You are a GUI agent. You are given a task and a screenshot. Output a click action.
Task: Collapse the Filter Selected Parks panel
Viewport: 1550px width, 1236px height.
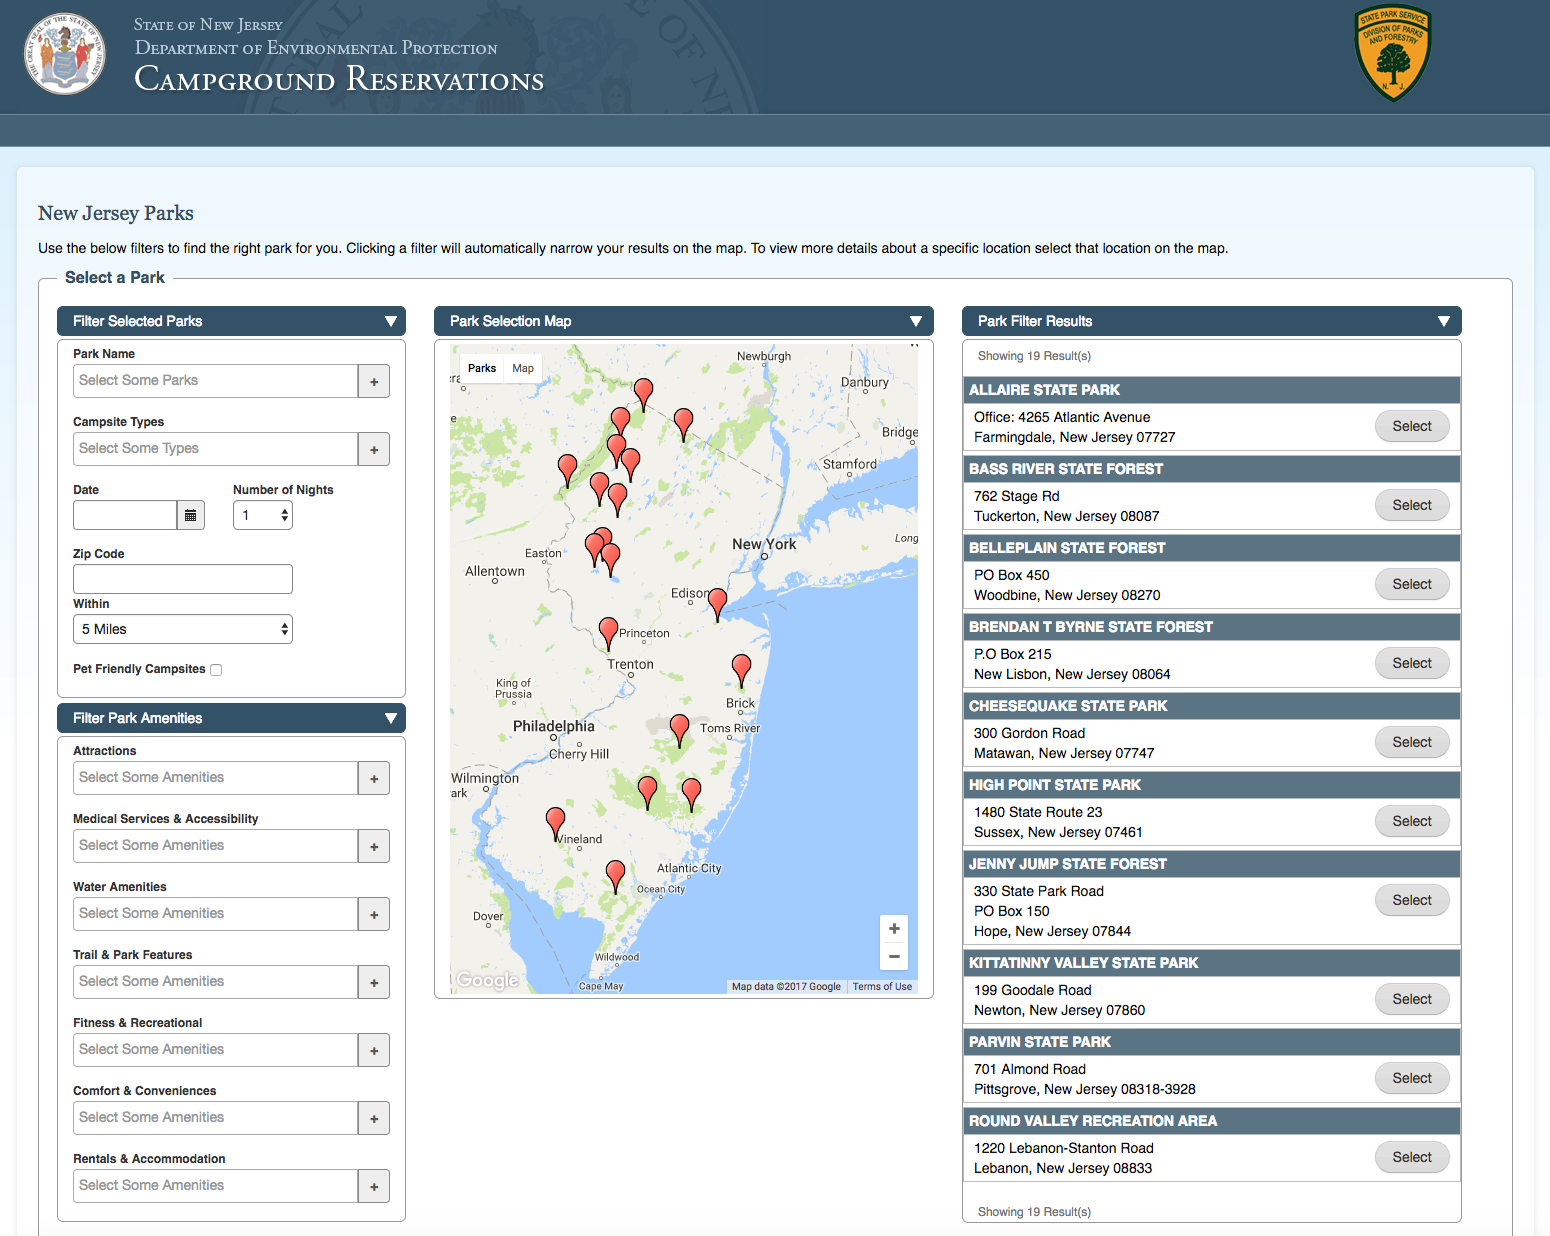(x=391, y=321)
